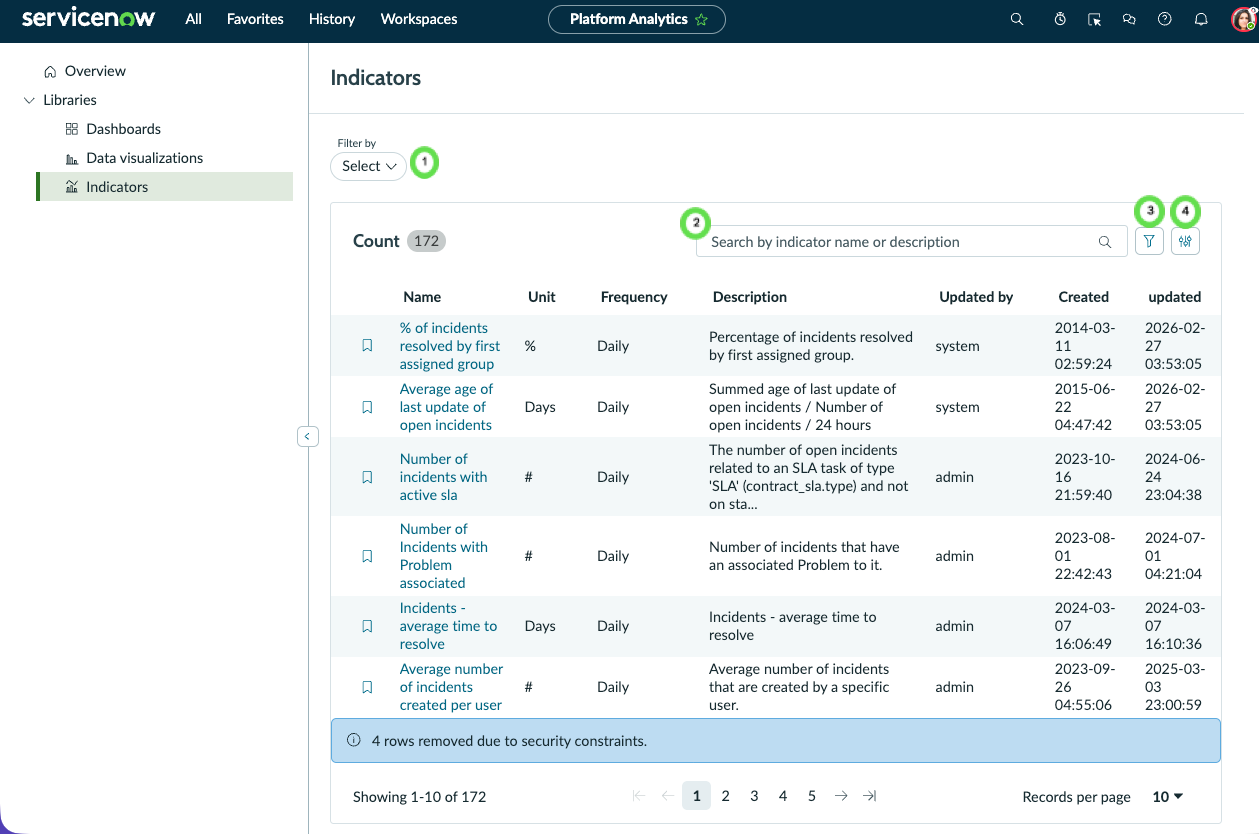This screenshot has width=1259, height=834.
Task: Click the discover cursor icon in header
Action: click(1095, 19)
